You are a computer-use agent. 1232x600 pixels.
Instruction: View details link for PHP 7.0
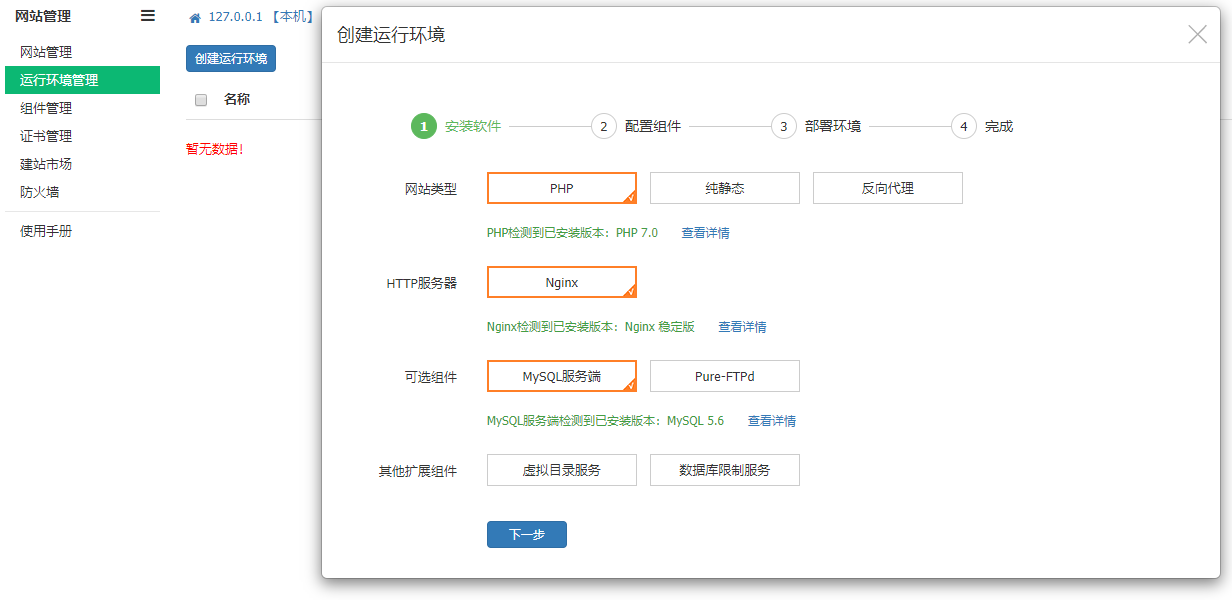pos(705,233)
